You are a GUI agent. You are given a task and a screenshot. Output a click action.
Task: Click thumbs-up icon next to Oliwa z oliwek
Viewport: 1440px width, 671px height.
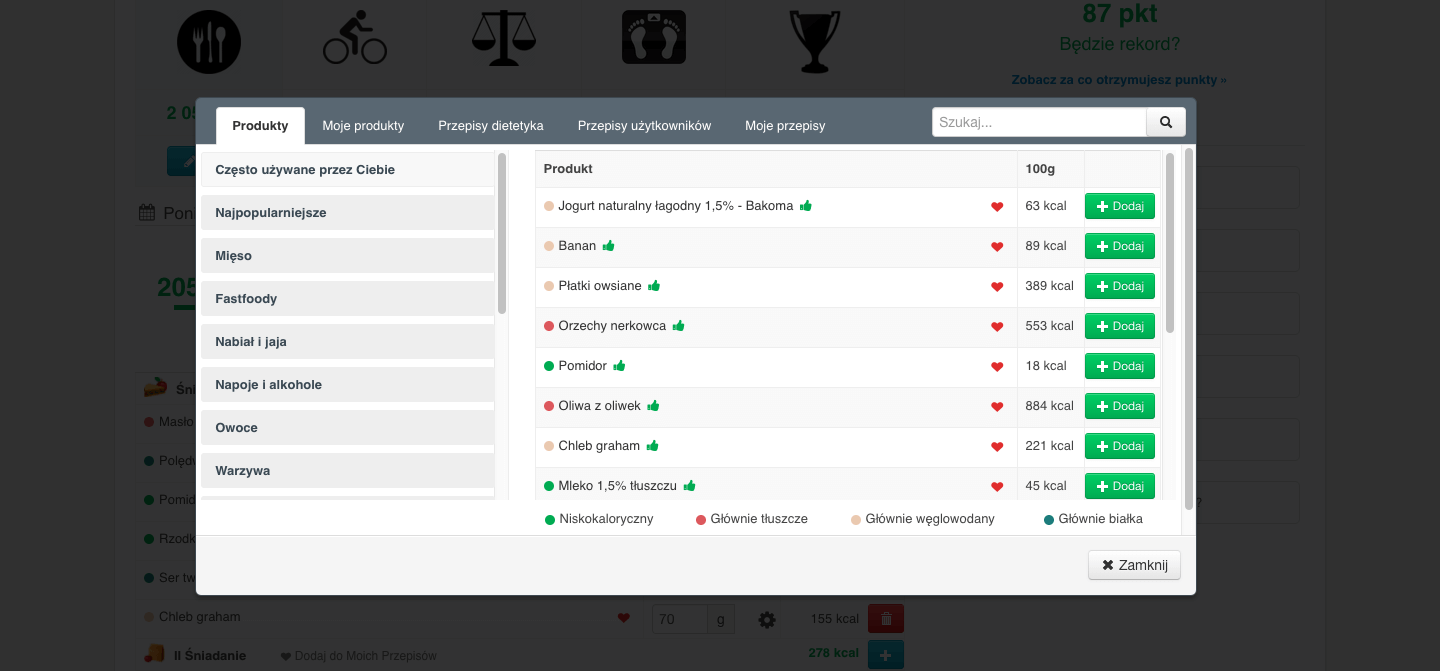point(654,405)
